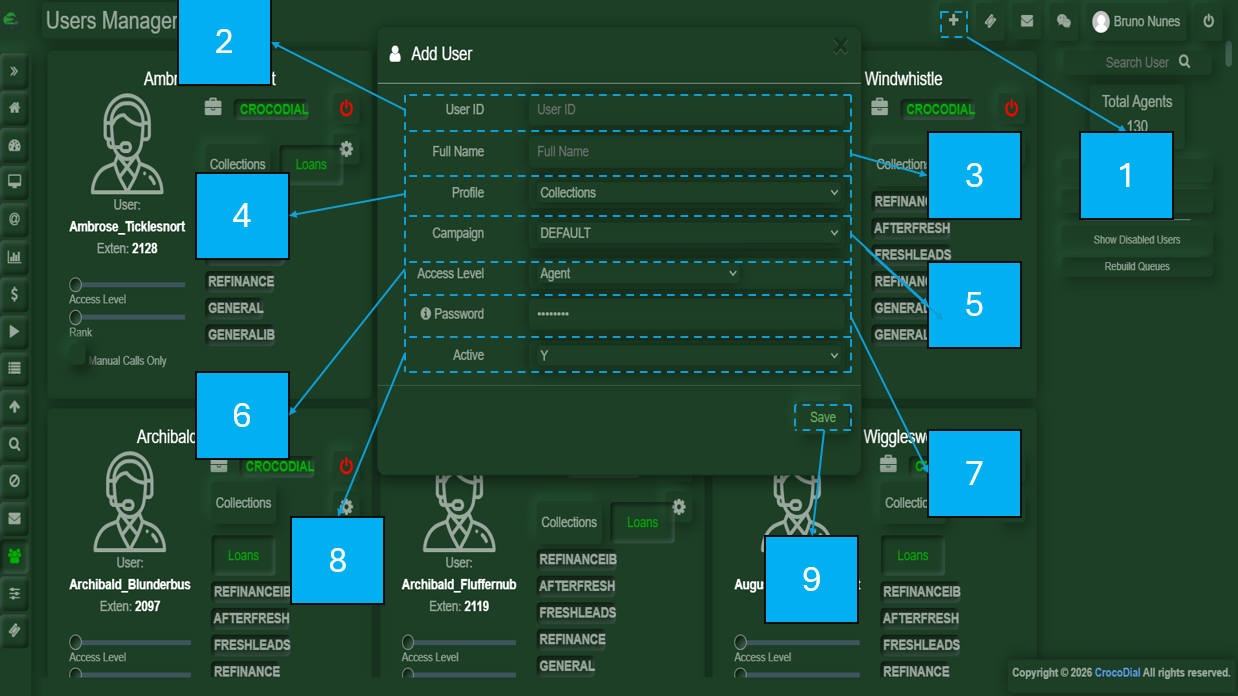Open the envelope messages icon in top bar
Screen dimensions: 1238x696
click(1026, 21)
